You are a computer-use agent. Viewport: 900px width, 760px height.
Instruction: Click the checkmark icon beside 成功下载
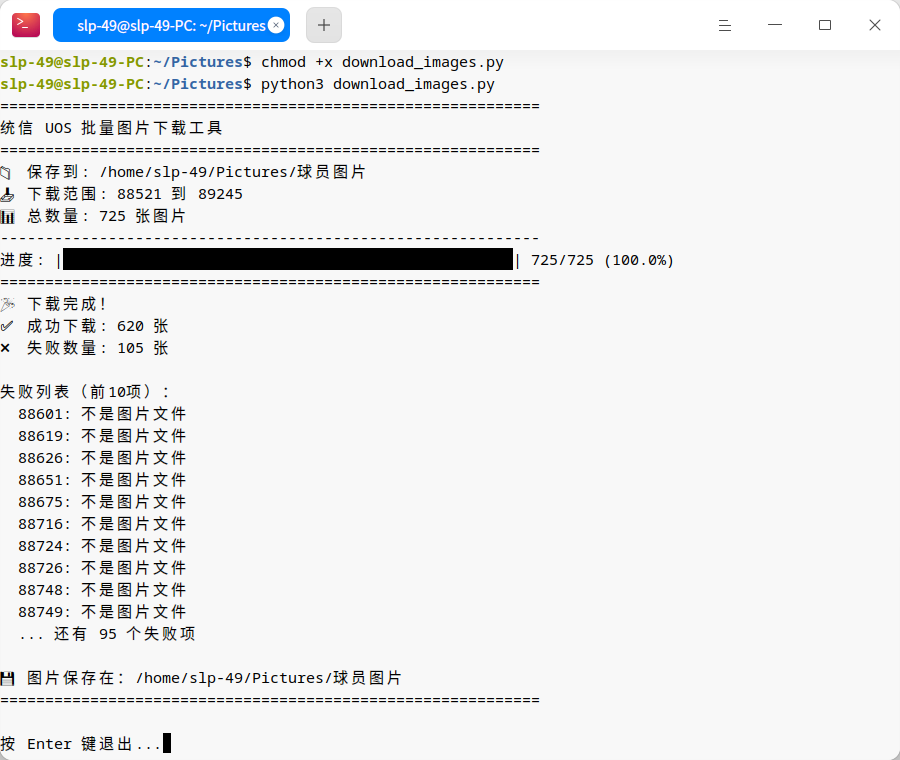[x=7, y=326]
